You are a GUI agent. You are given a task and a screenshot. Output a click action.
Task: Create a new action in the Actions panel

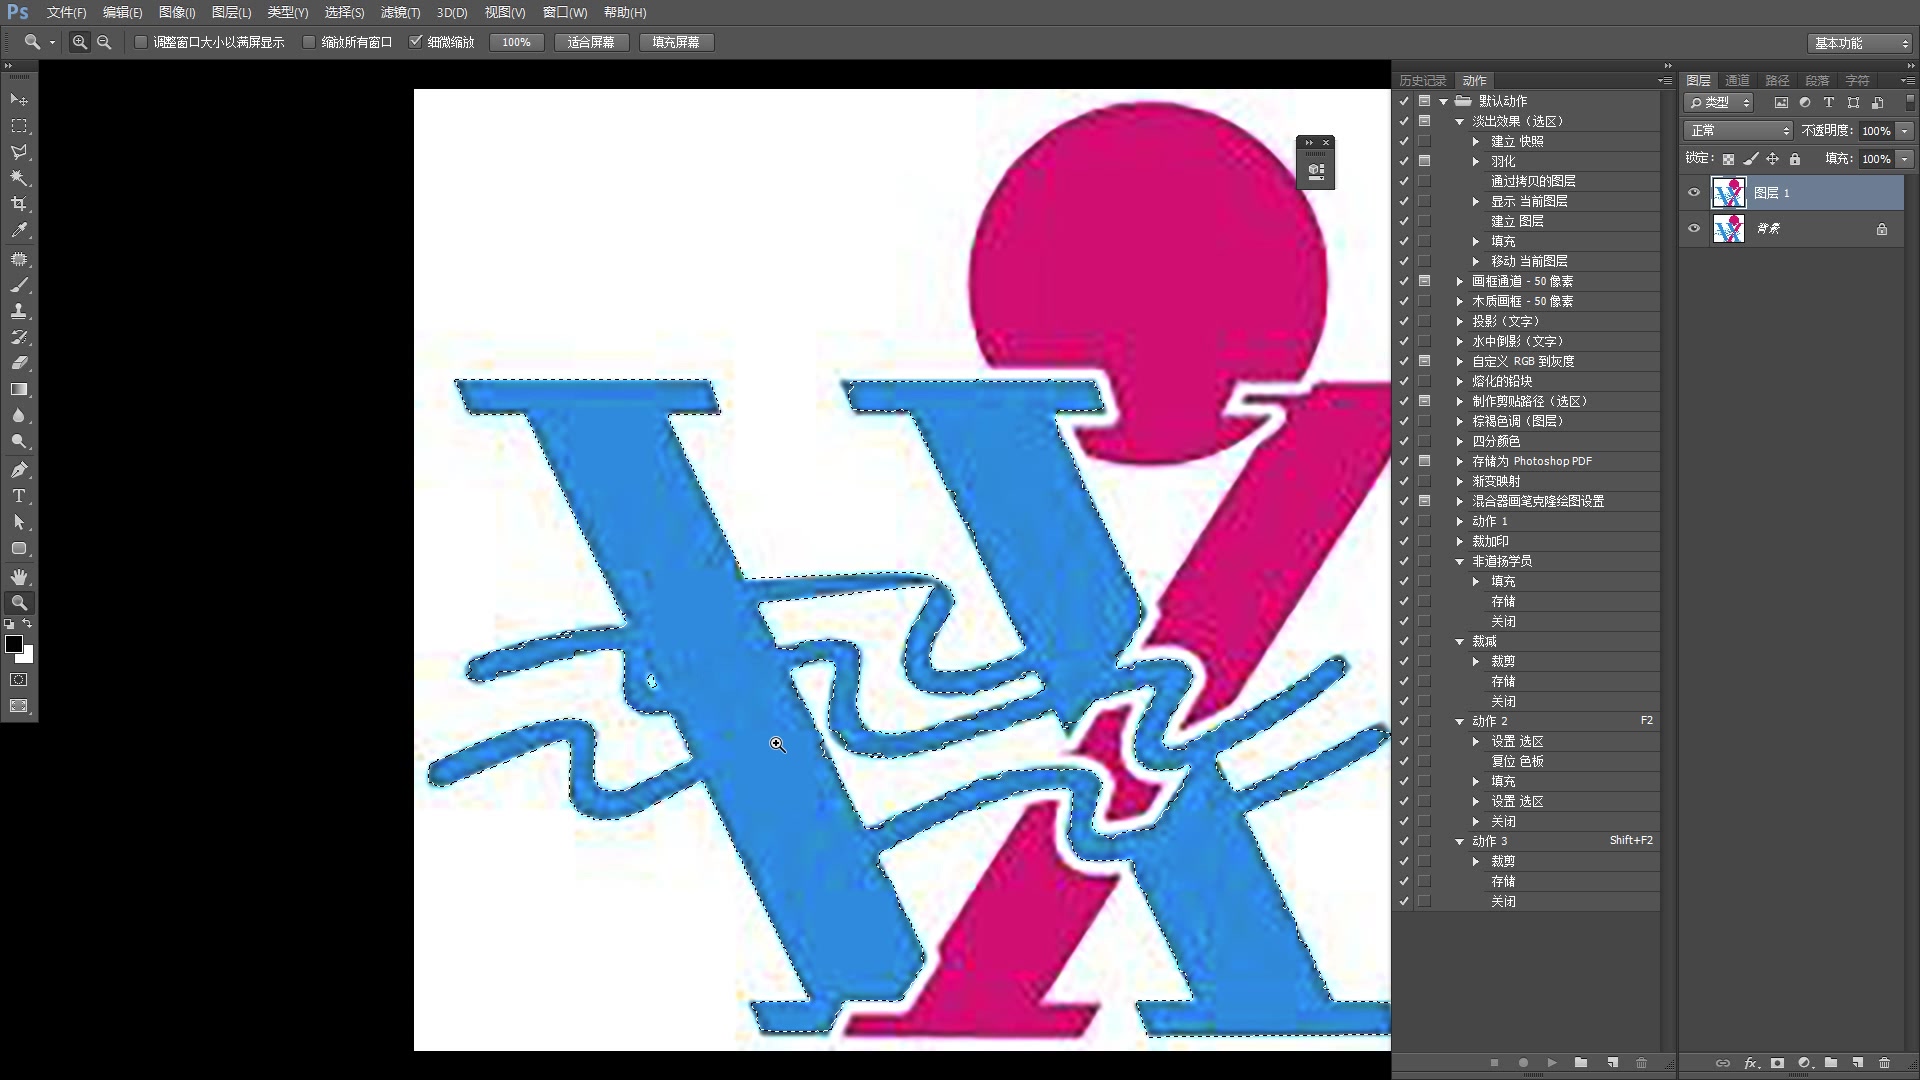(1611, 1063)
